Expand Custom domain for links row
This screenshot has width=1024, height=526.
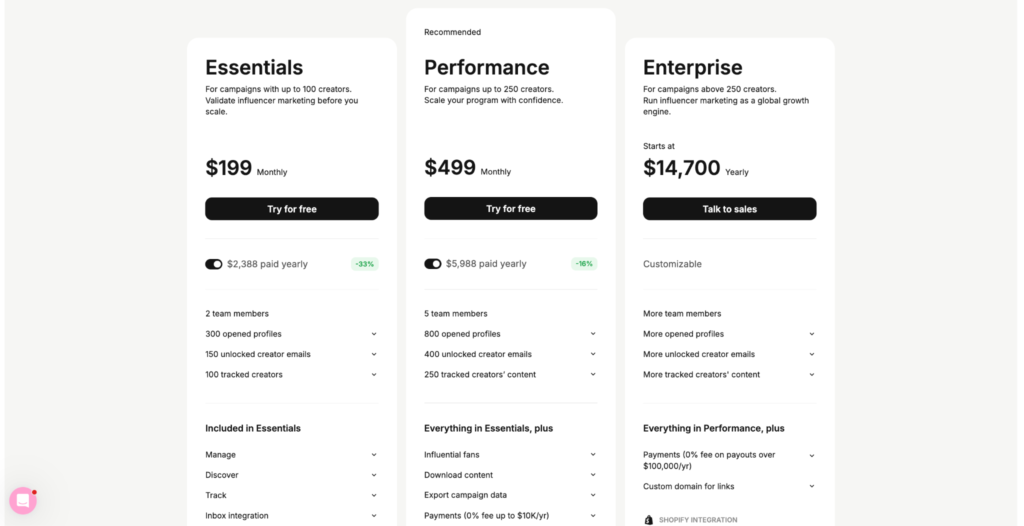click(x=812, y=487)
